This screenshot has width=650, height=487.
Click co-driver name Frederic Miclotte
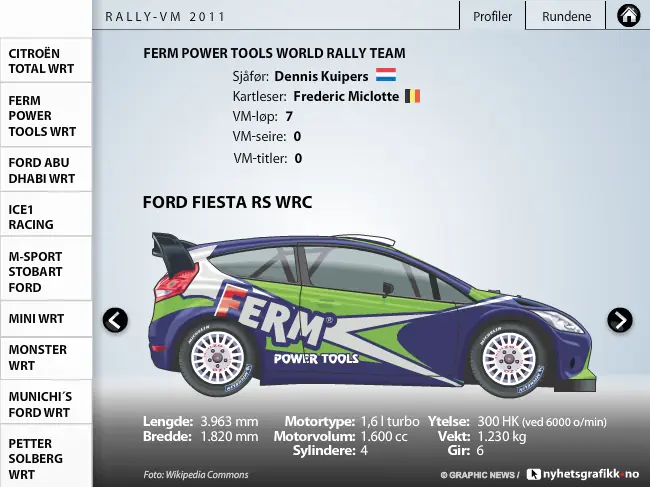pyautogui.click(x=346, y=96)
